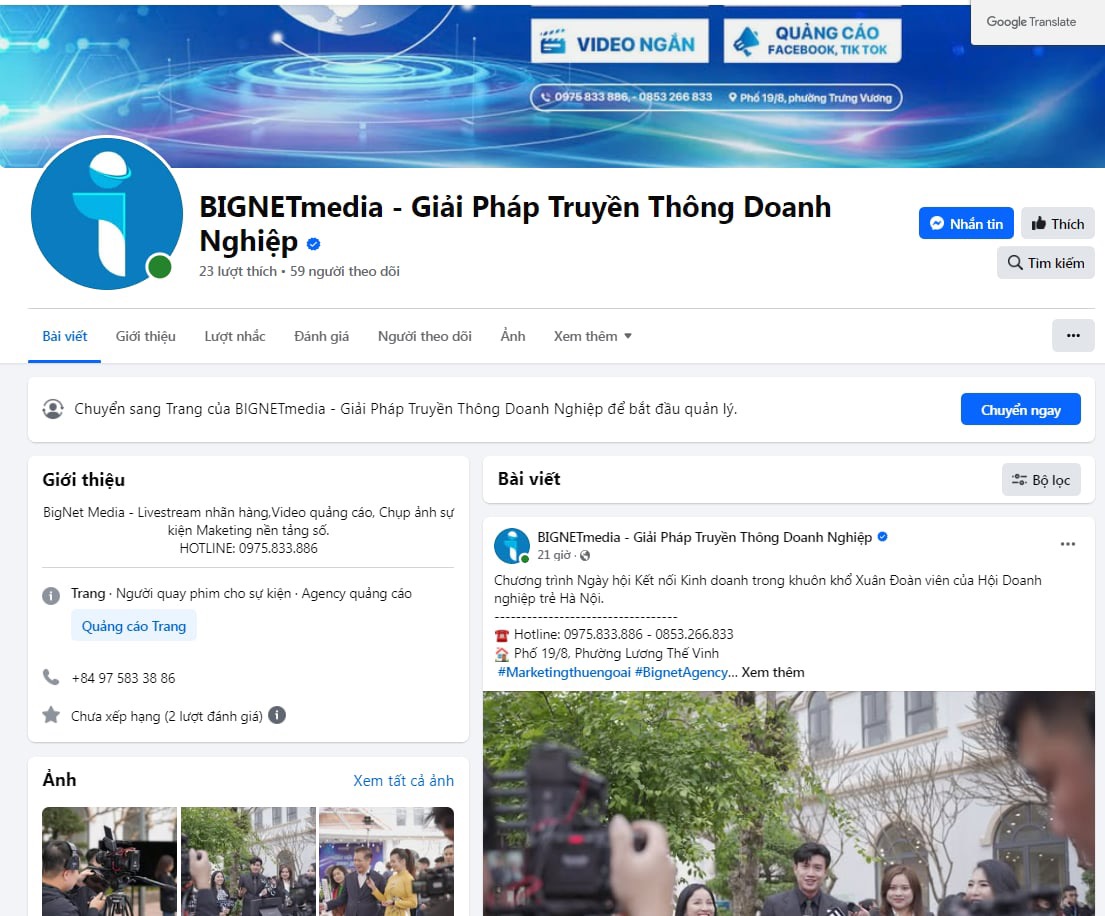Click the Chuyển ngay button

(x=1020, y=409)
